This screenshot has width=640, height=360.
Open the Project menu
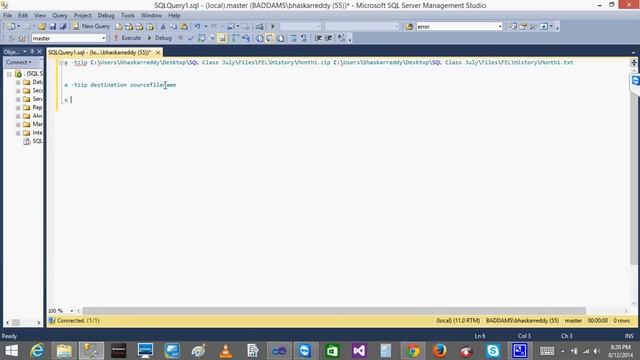click(x=82, y=15)
